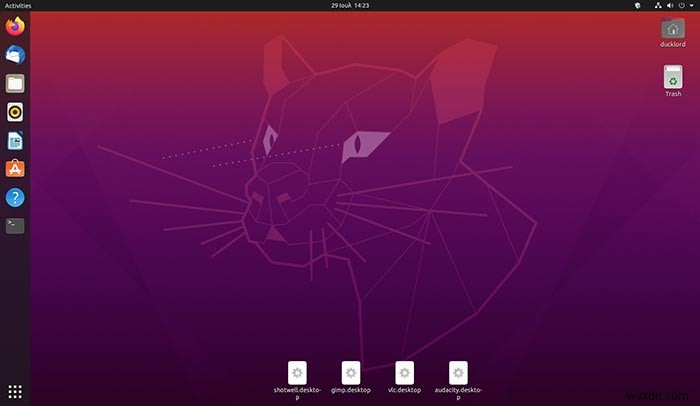Click the volume icon in top bar
Screen dimensions: 700x406
click(670, 5)
